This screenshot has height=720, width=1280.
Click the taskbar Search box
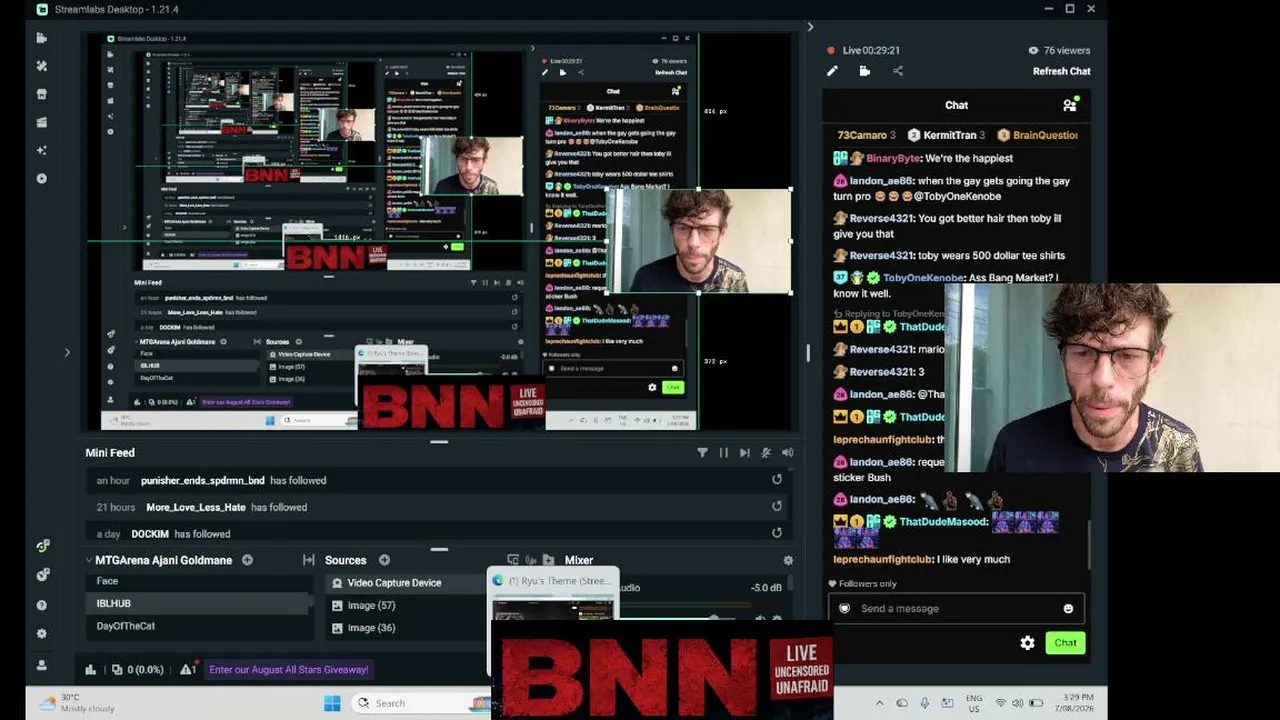[x=420, y=703]
